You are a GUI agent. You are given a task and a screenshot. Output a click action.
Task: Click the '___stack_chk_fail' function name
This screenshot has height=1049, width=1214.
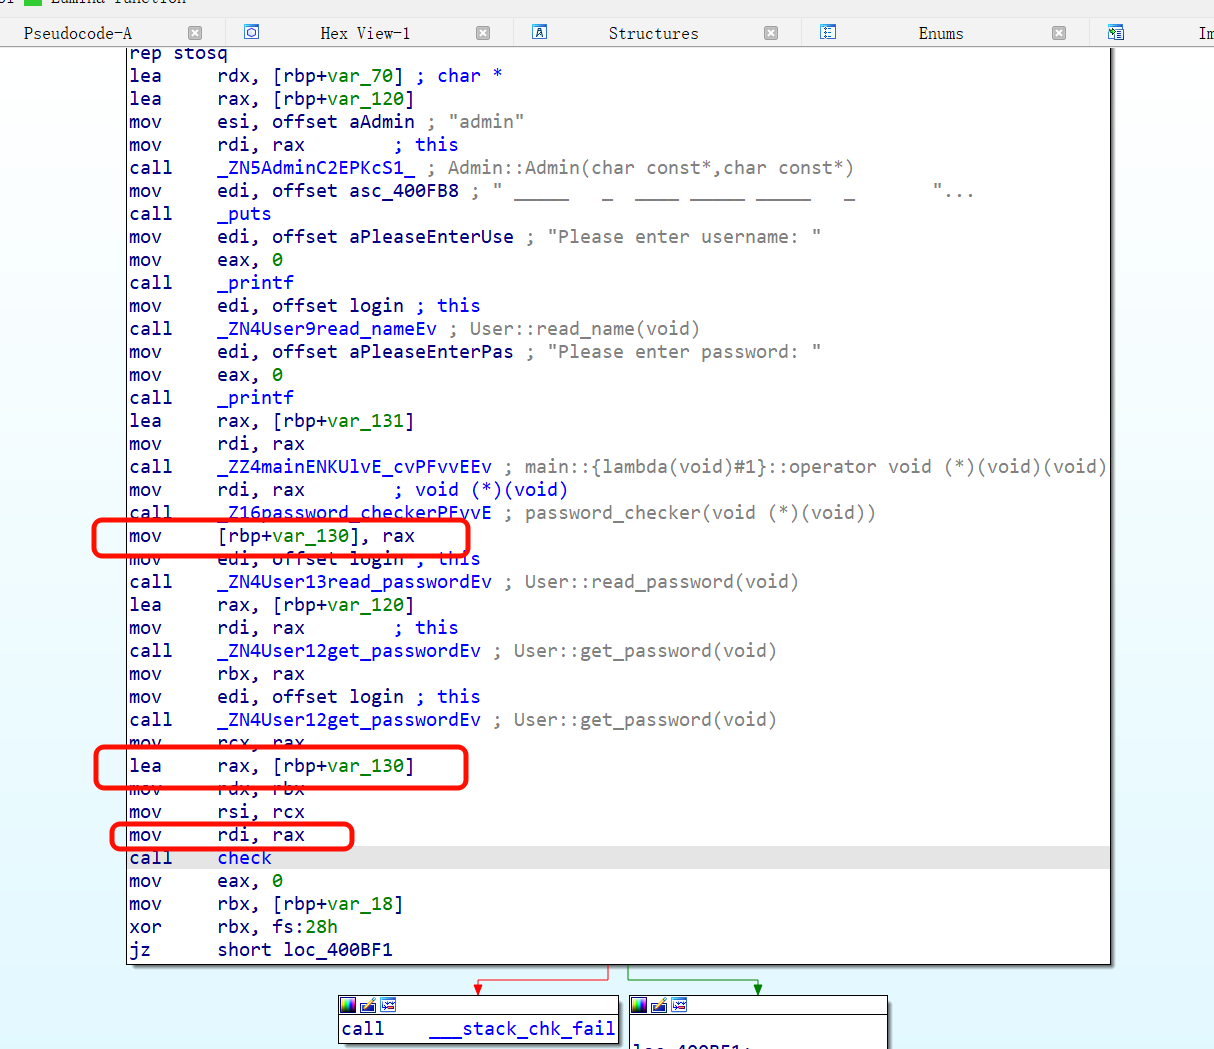(522, 1028)
